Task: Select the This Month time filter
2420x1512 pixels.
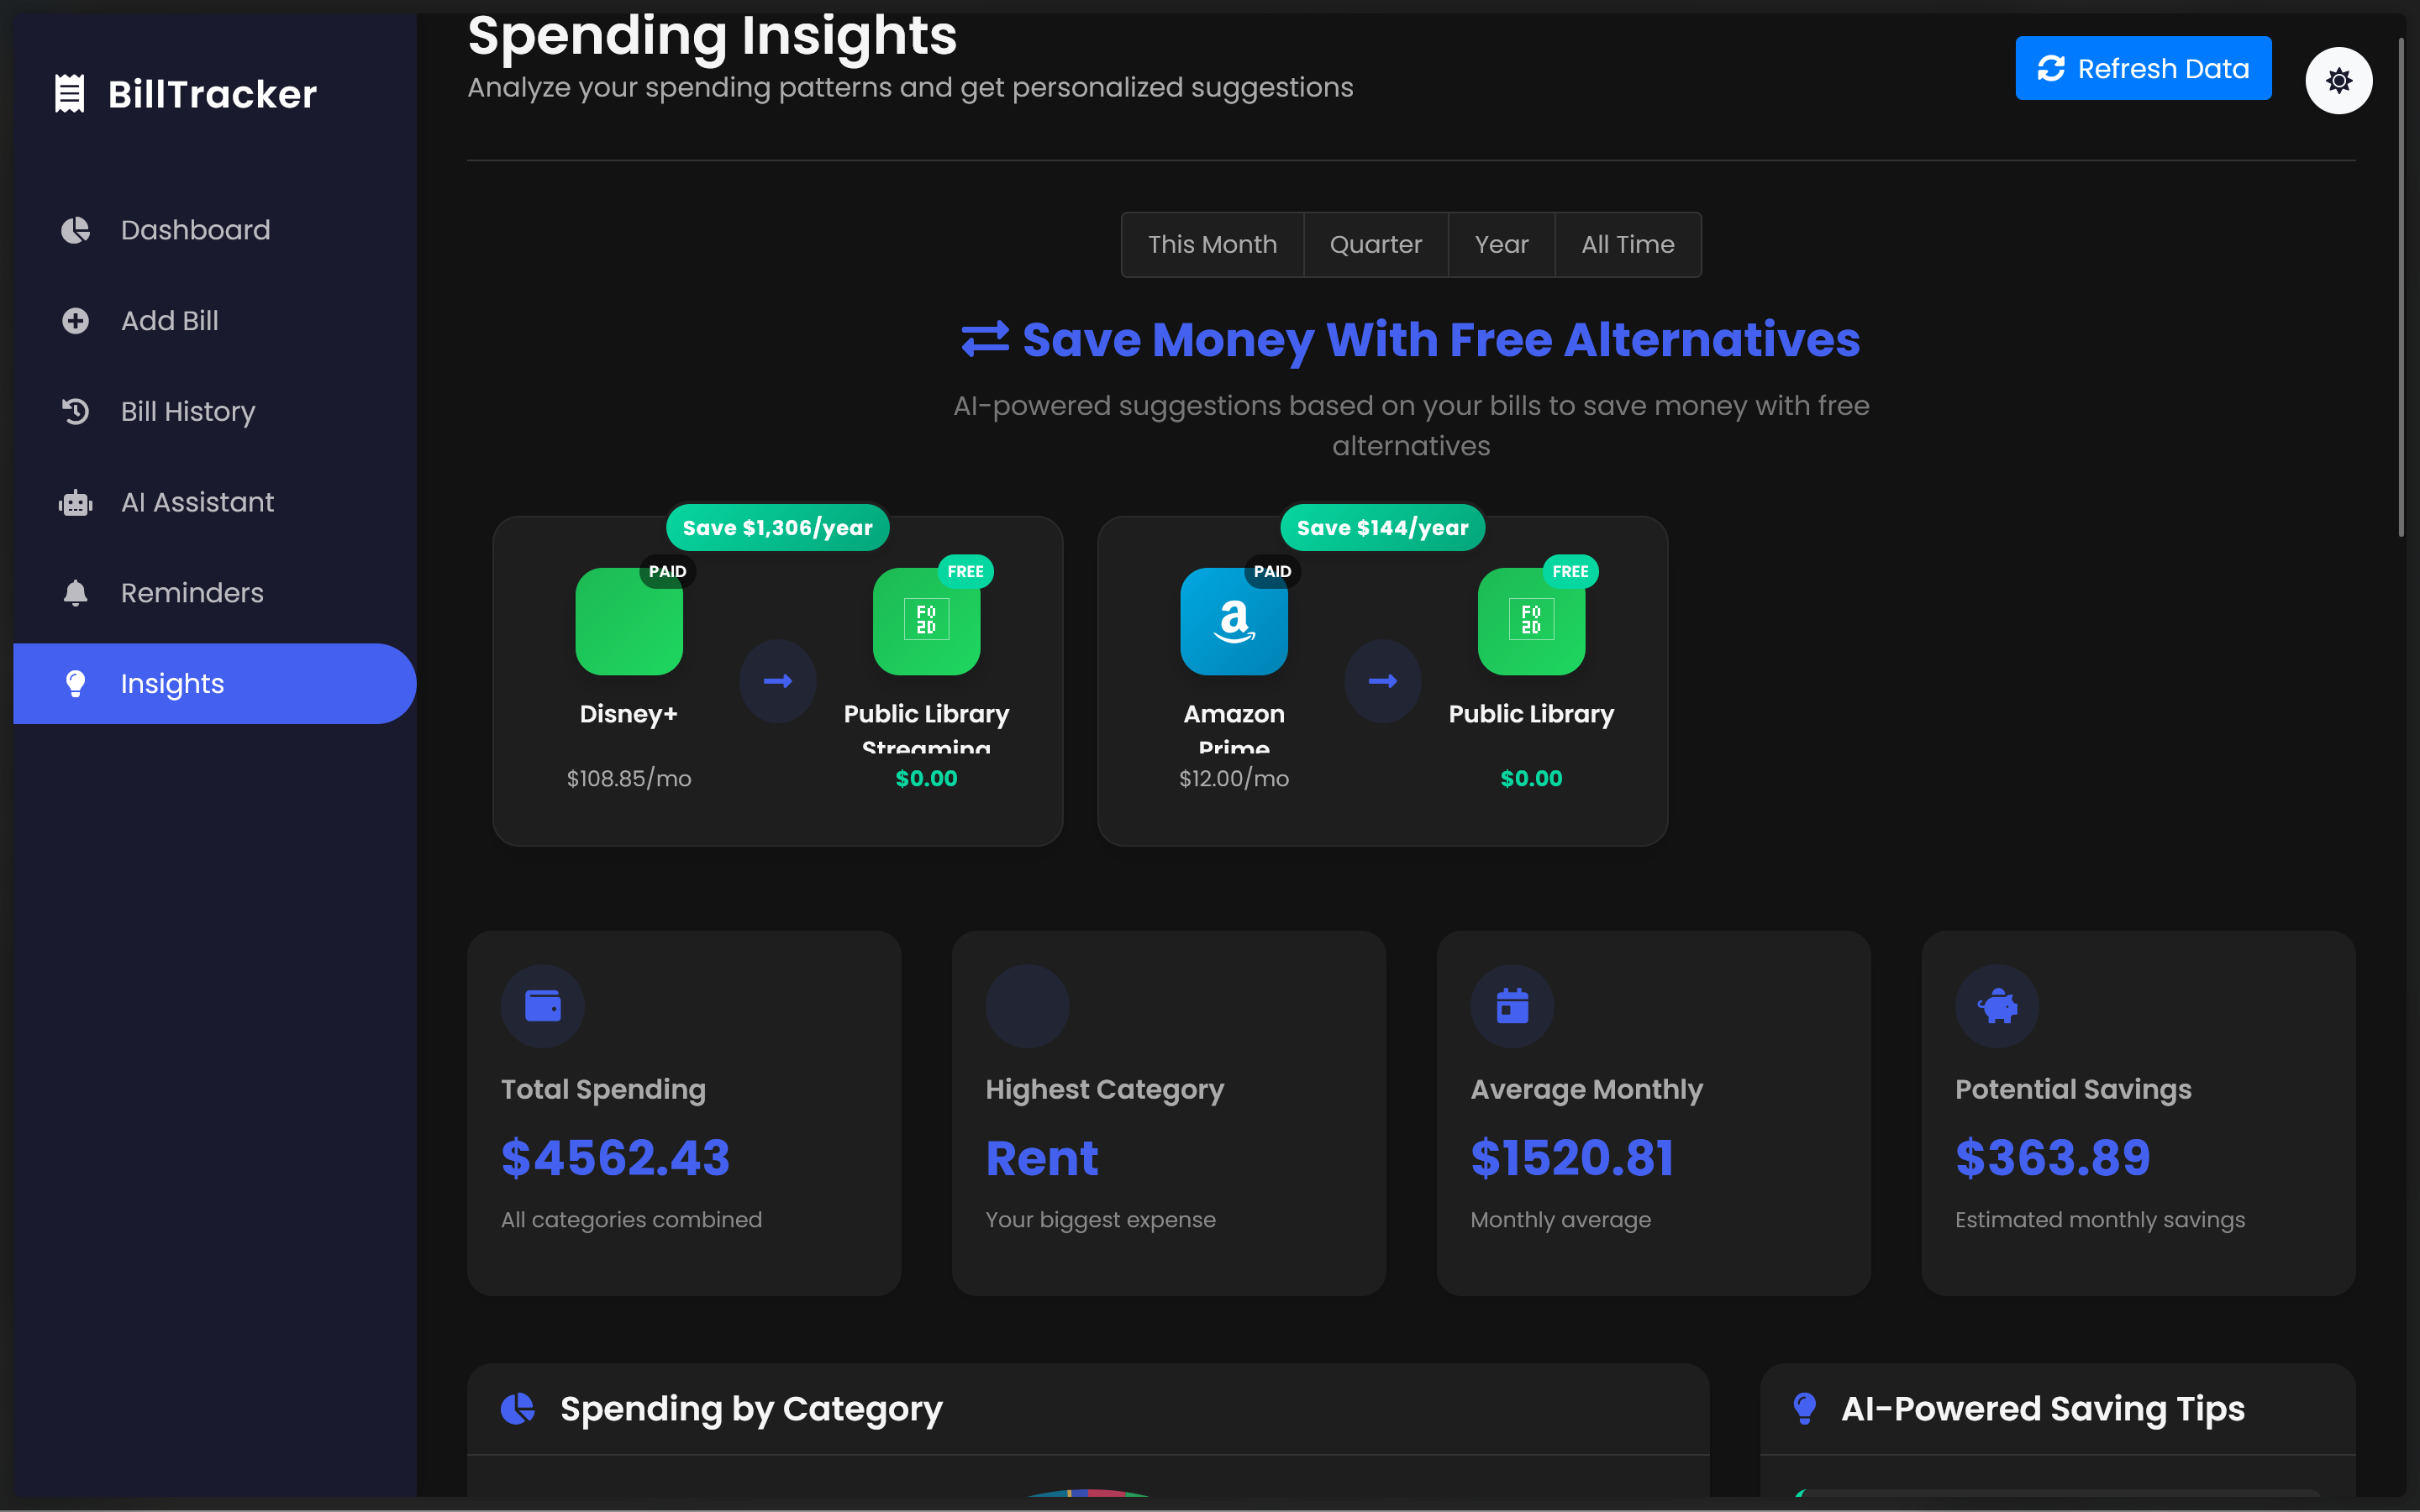Action: [x=1212, y=244]
